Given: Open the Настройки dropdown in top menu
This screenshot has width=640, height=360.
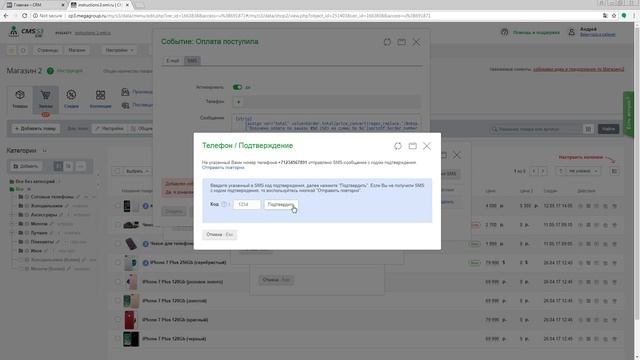Looking at the screenshot, I should tap(119, 50).
